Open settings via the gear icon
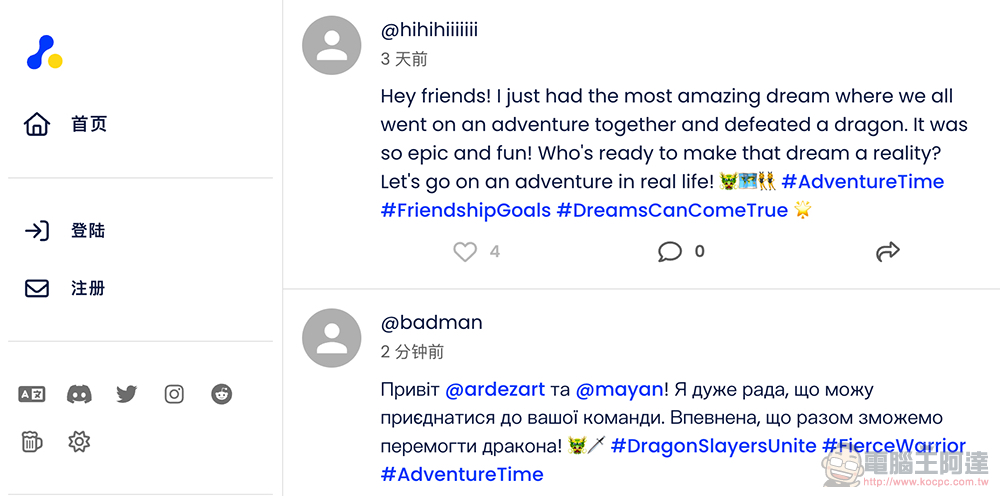The width and height of the screenshot is (1000, 496). pos(79,441)
